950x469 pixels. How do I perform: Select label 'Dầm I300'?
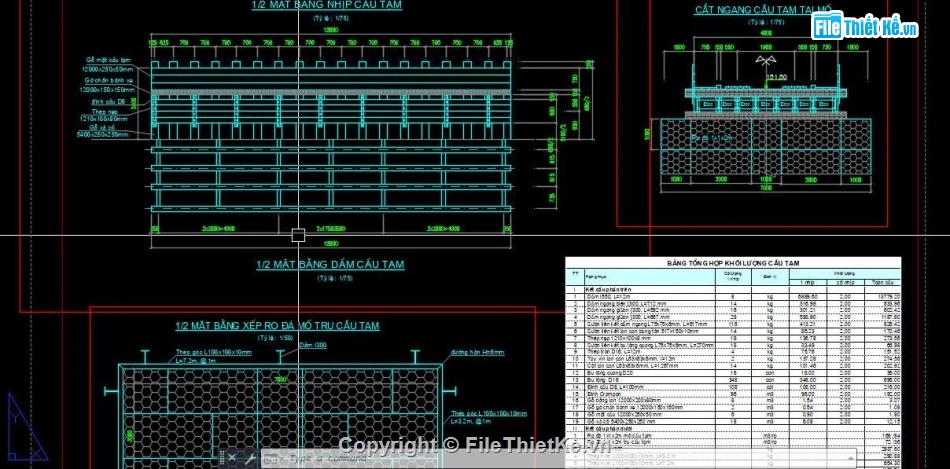(313, 345)
